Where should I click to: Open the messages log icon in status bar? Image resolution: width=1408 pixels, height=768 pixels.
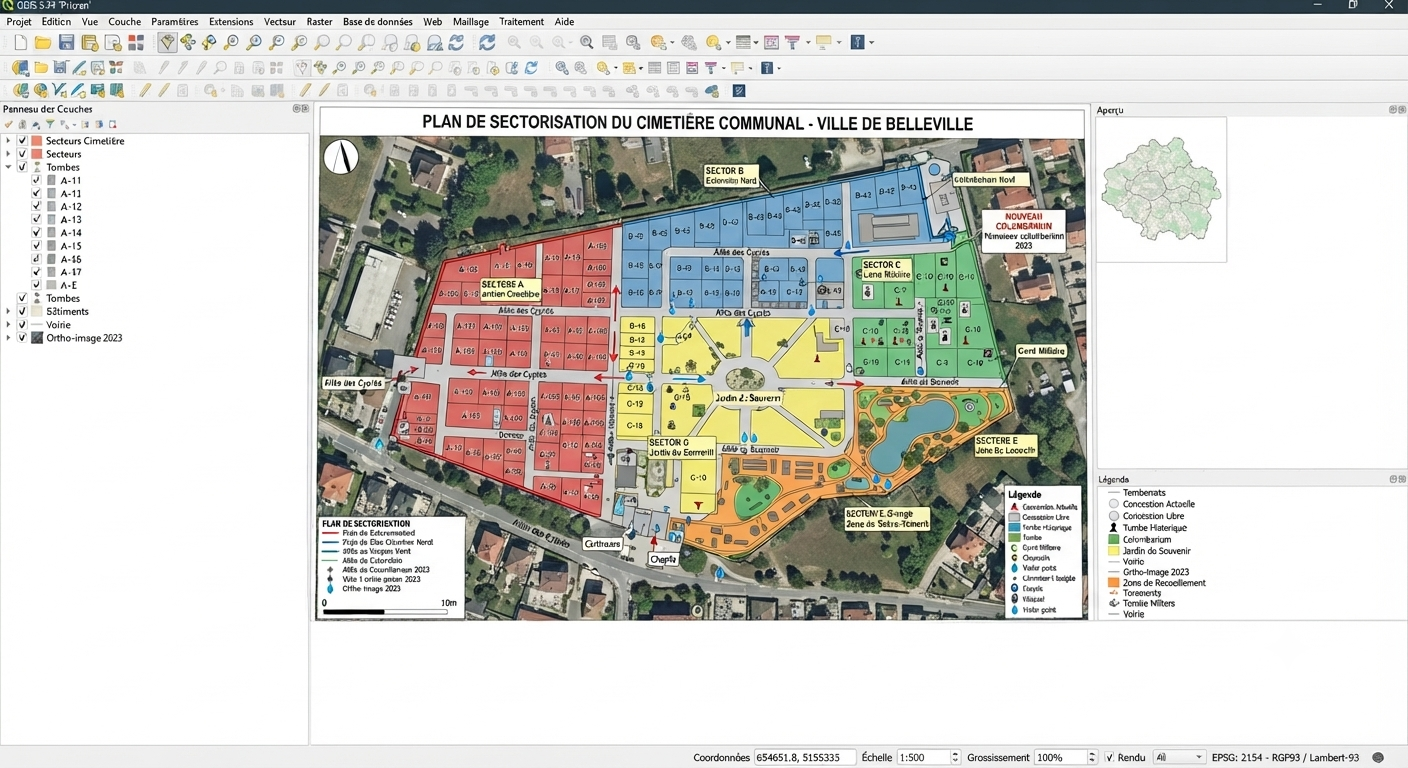(x=1378, y=758)
